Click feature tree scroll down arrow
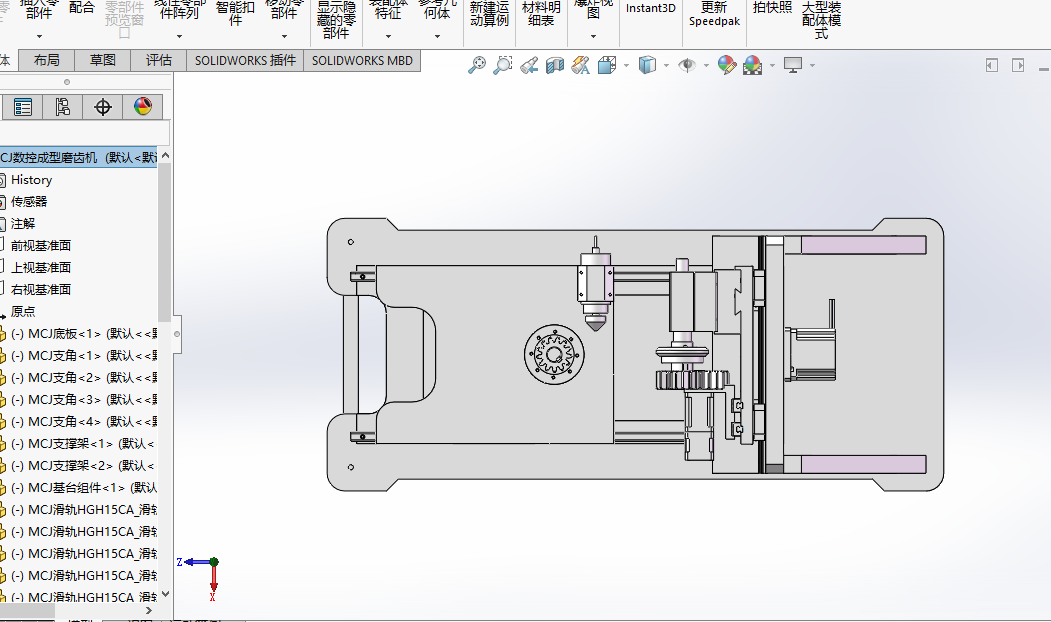1051x622 pixels. 165,594
